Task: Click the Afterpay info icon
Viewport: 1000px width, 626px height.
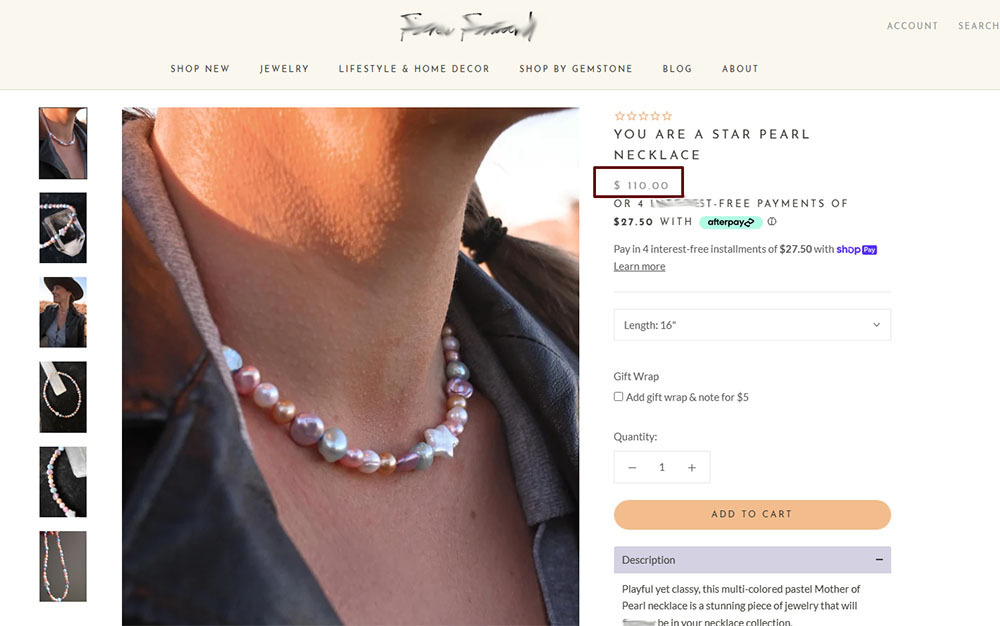Action: tap(772, 222)
